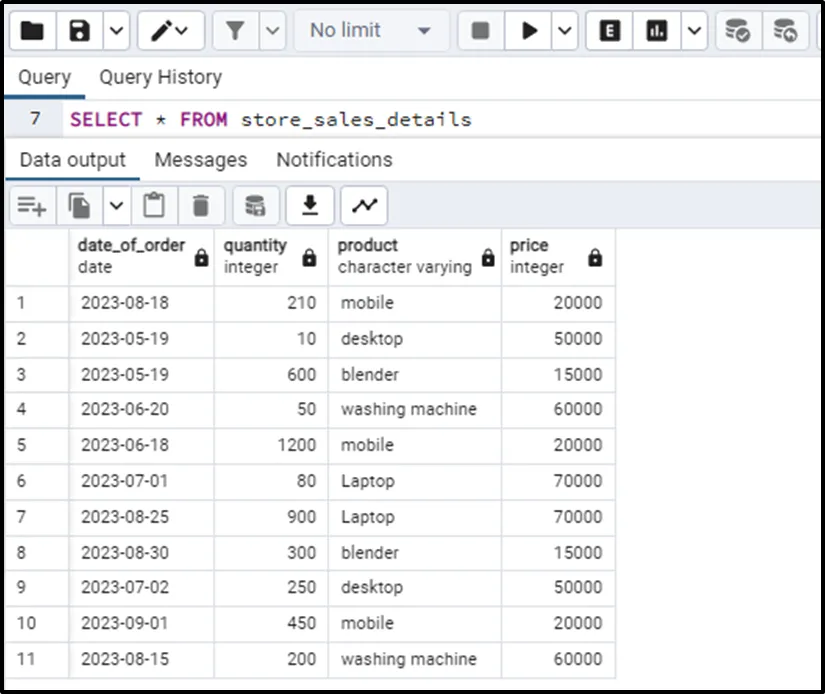Select the washing machine cell in row 4

pyautogui.click(x=408, y=409)
